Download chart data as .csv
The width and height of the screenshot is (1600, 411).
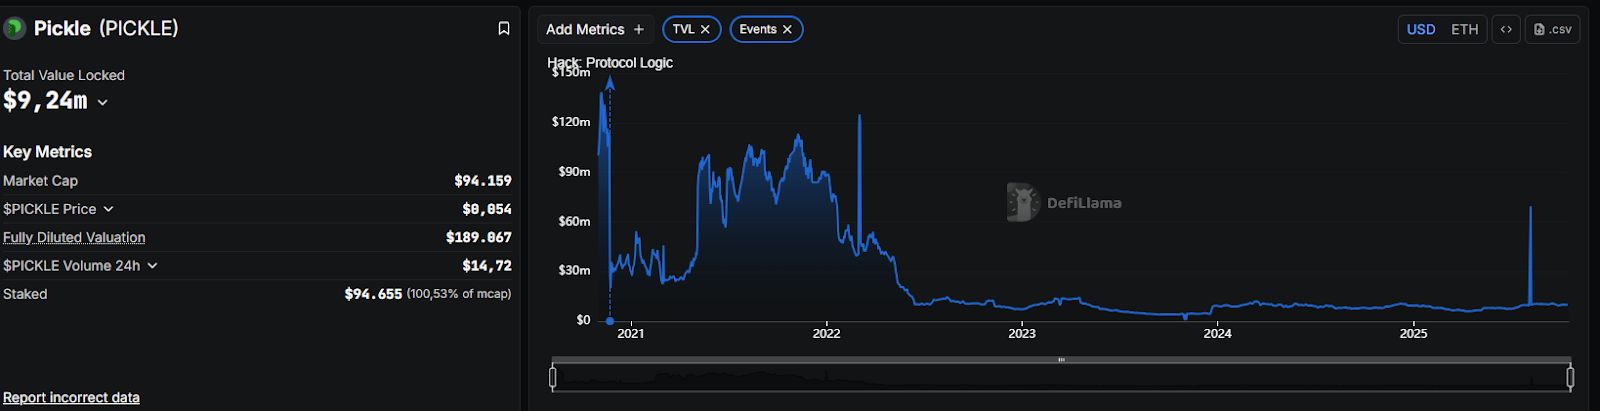pyautogui.click(x=1552, y=29)
